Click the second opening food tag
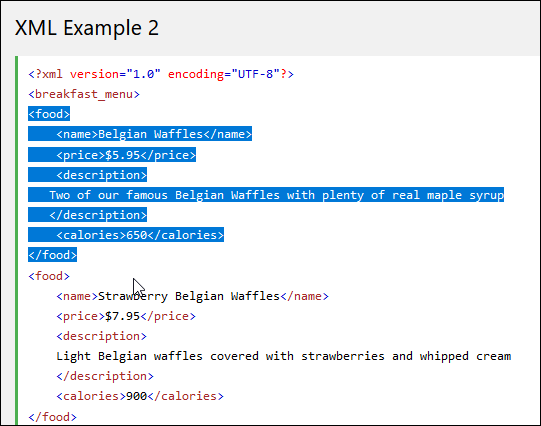 coord(49,276)
